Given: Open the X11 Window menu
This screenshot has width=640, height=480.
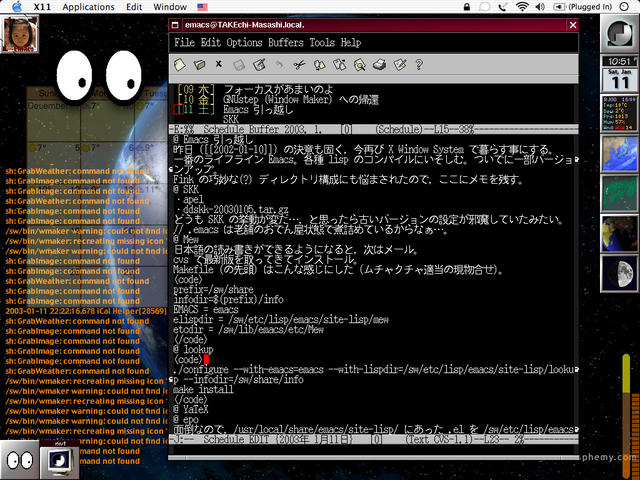Looking at the screenshot, I should pyautogui.click(x=170, y=7).
